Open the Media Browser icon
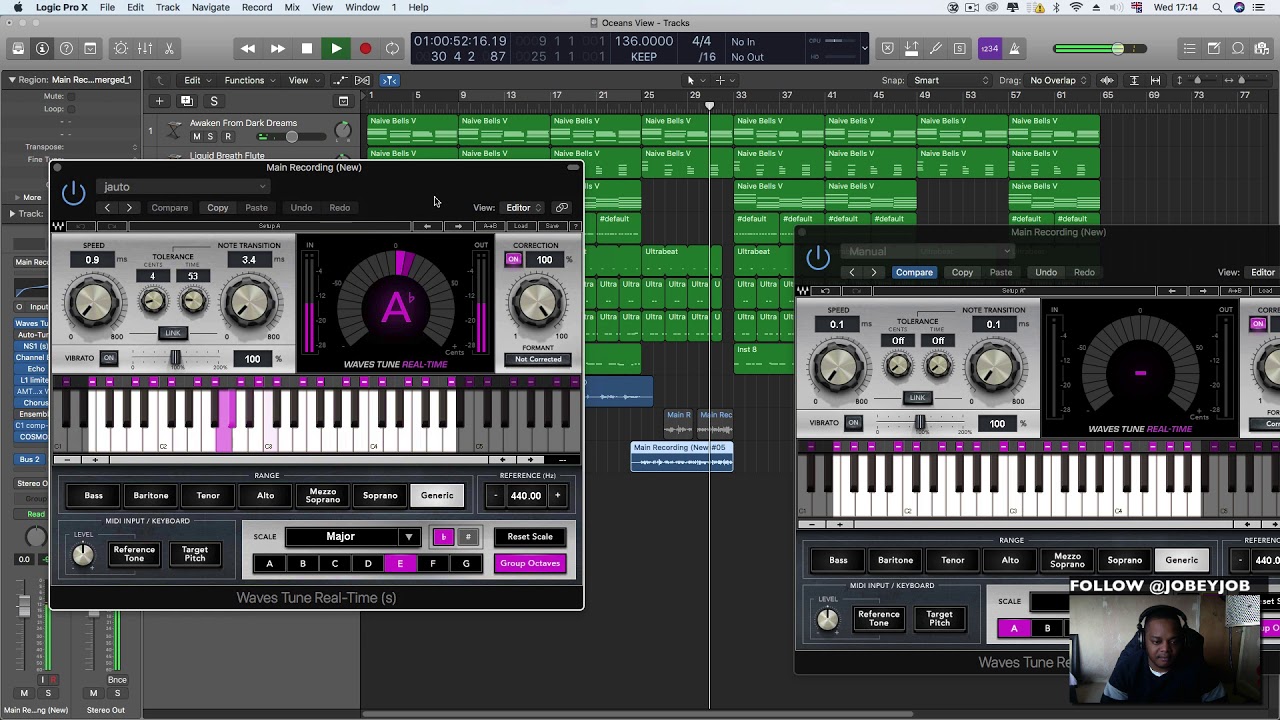This screenshot has height=720, width=1280. [x=1262, y=48]
